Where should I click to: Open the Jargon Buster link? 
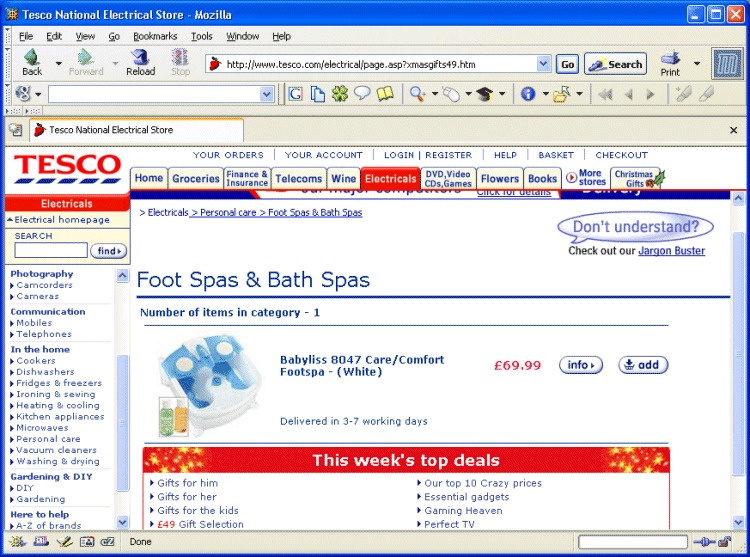(x=672, y=251)
